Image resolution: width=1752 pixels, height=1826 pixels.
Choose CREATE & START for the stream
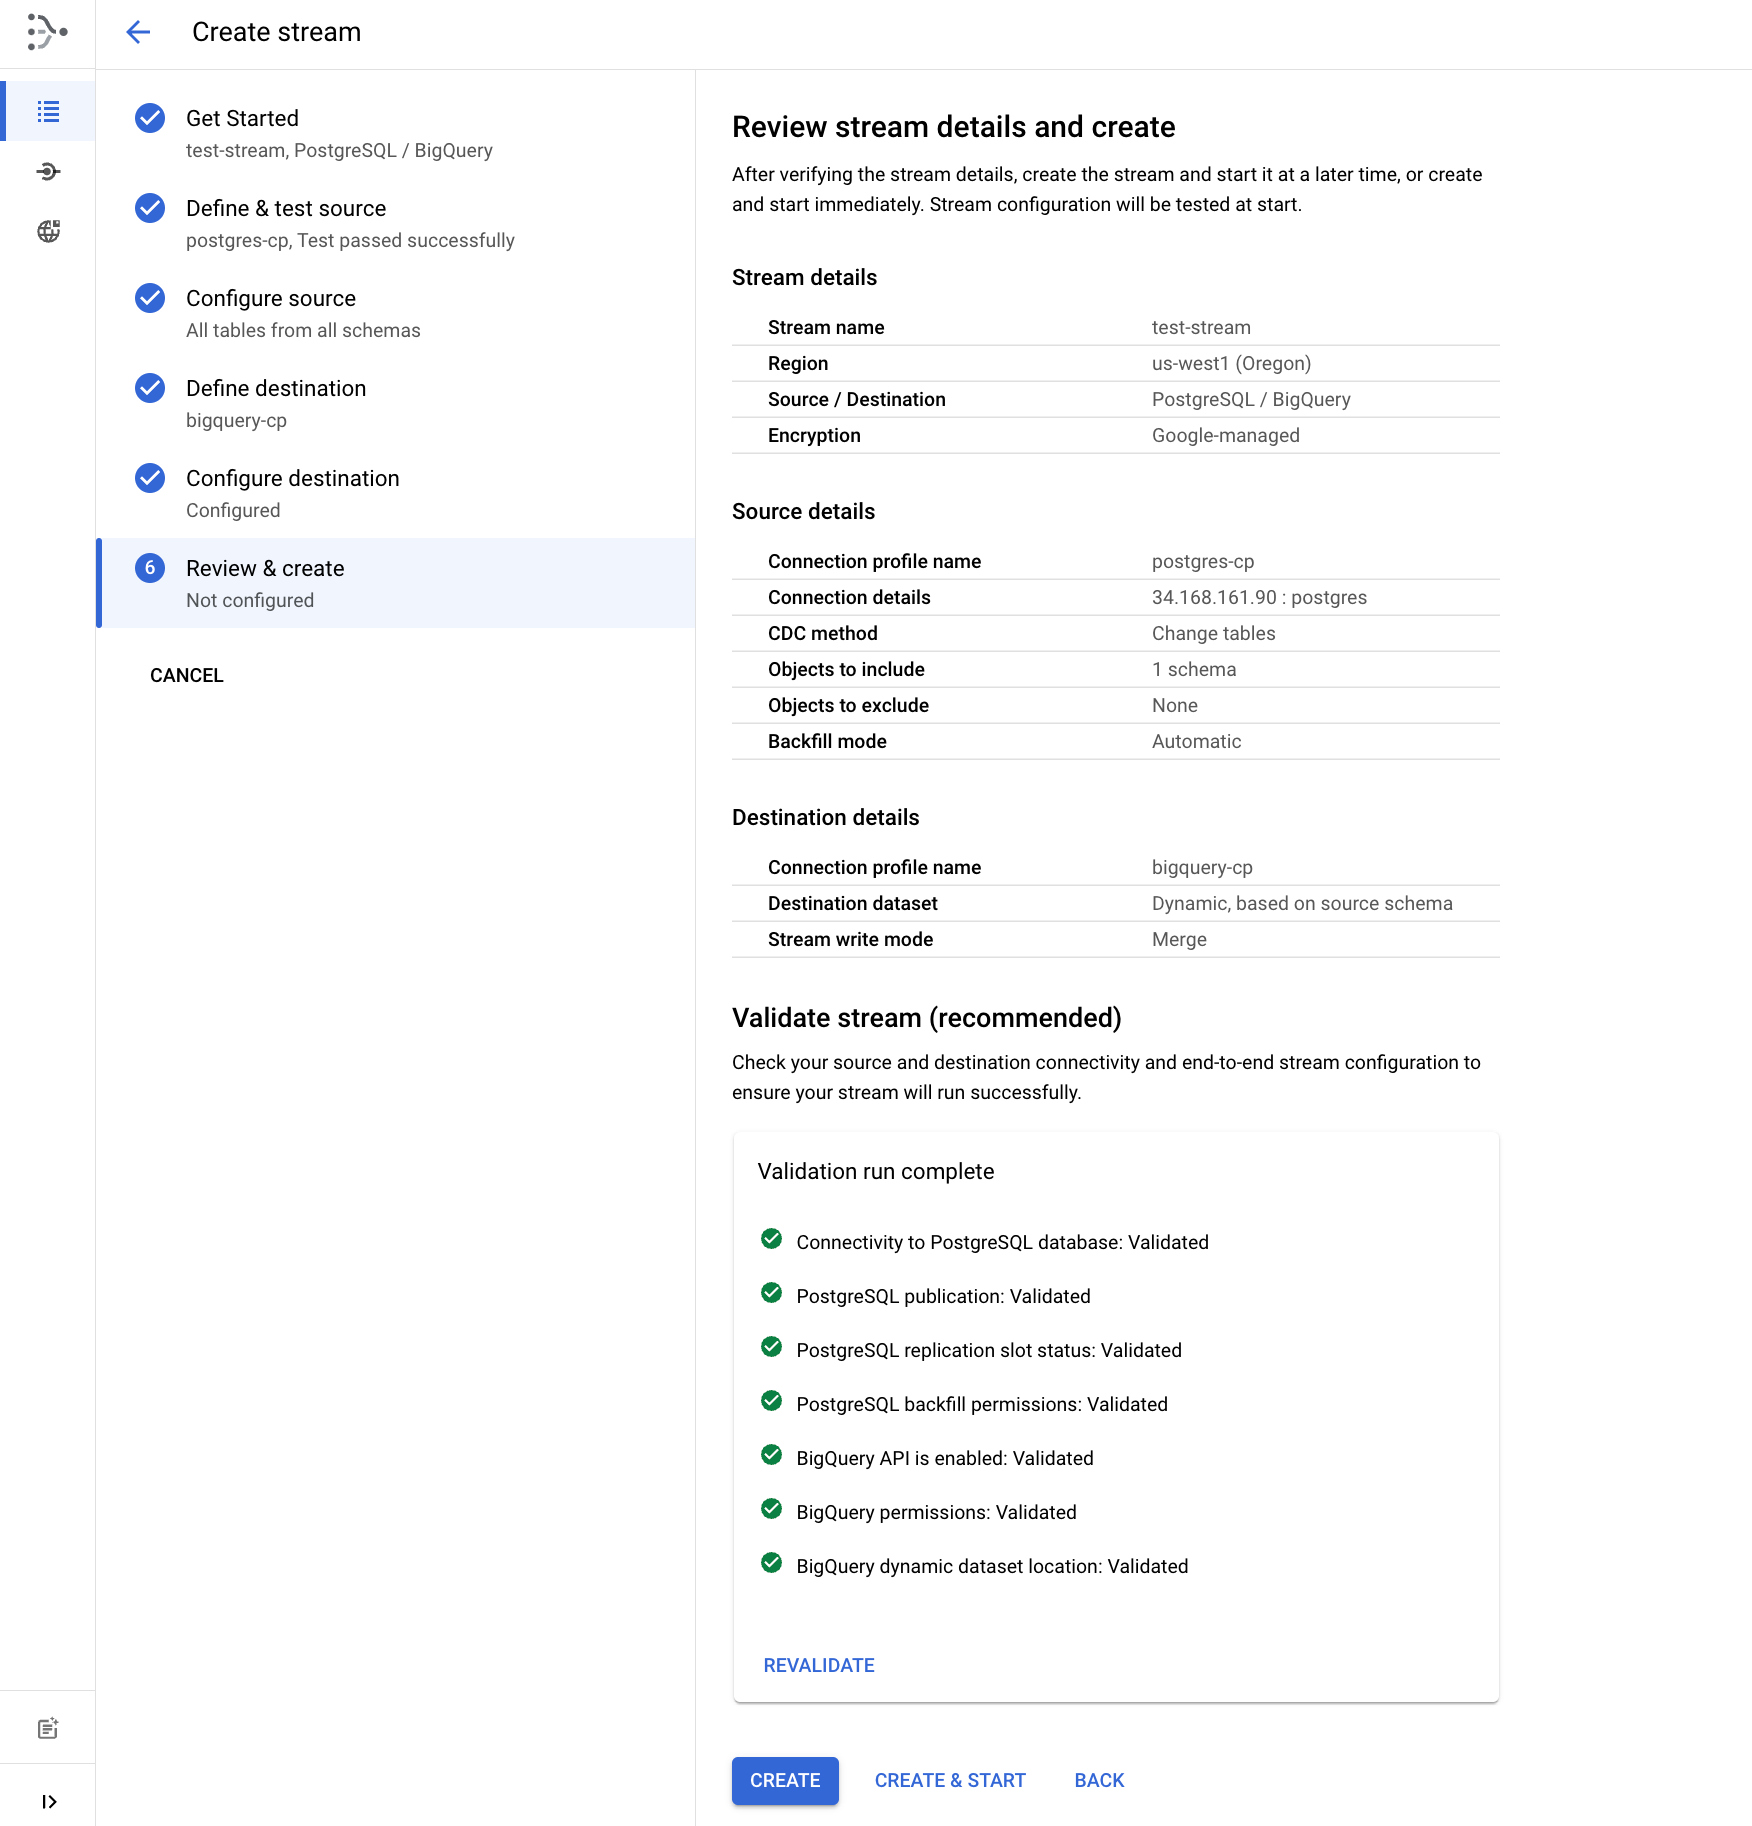949,1780
